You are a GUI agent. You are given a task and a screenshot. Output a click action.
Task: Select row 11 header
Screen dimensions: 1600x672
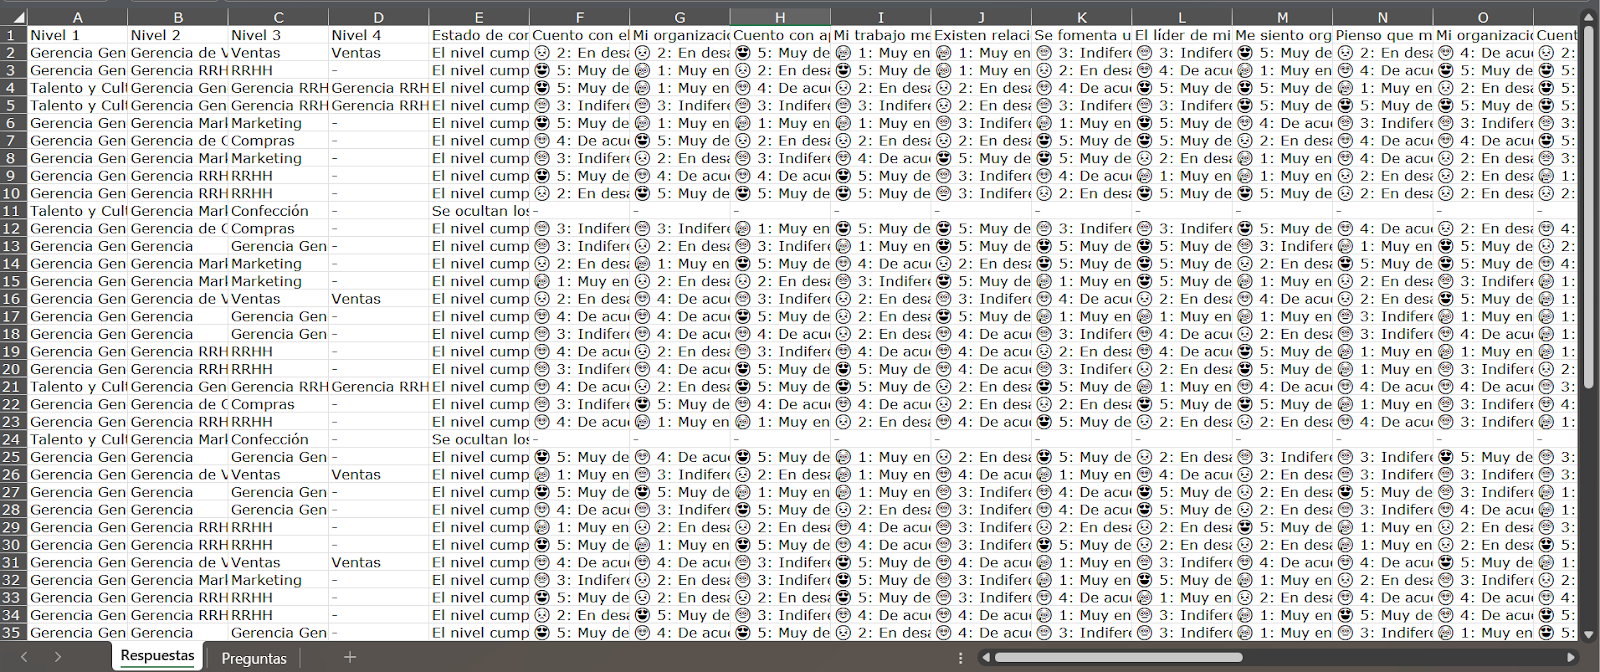[x=12, y=211]
